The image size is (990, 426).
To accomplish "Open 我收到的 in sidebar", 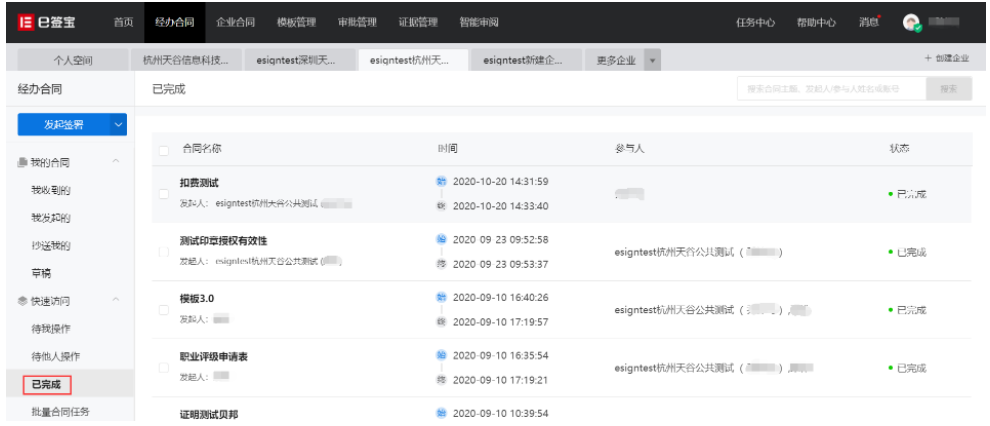I will click(51, 191).
